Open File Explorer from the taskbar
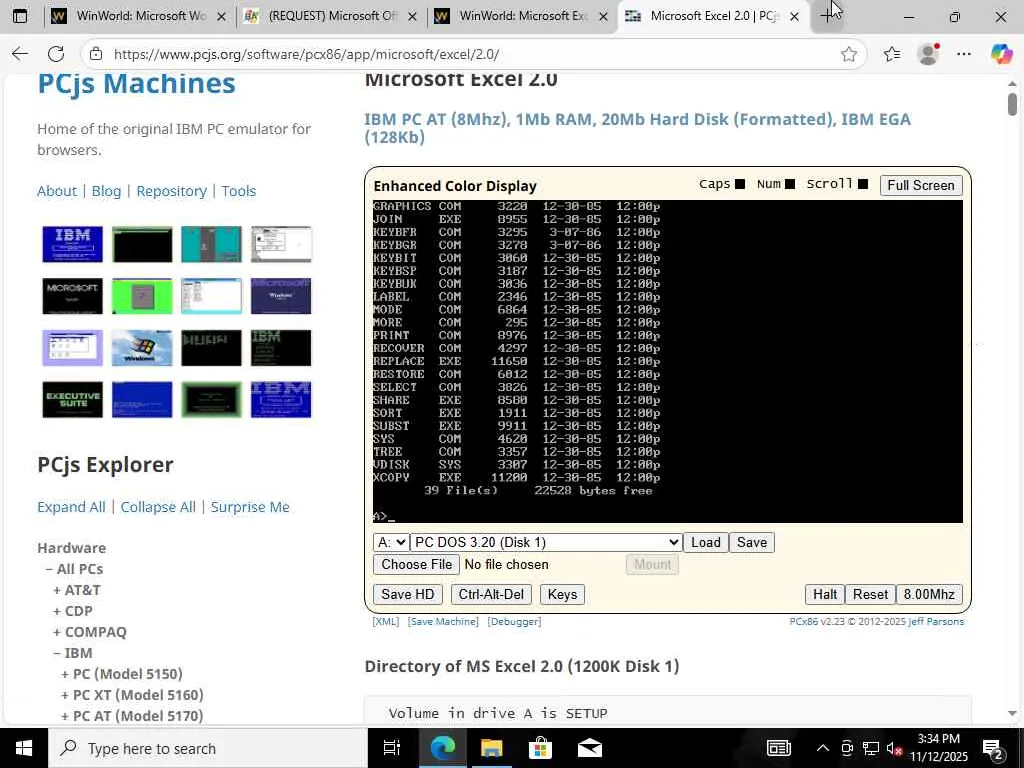Image resolution: width=1024 pixels, height=768 pixels. click(x=491, y=748)
